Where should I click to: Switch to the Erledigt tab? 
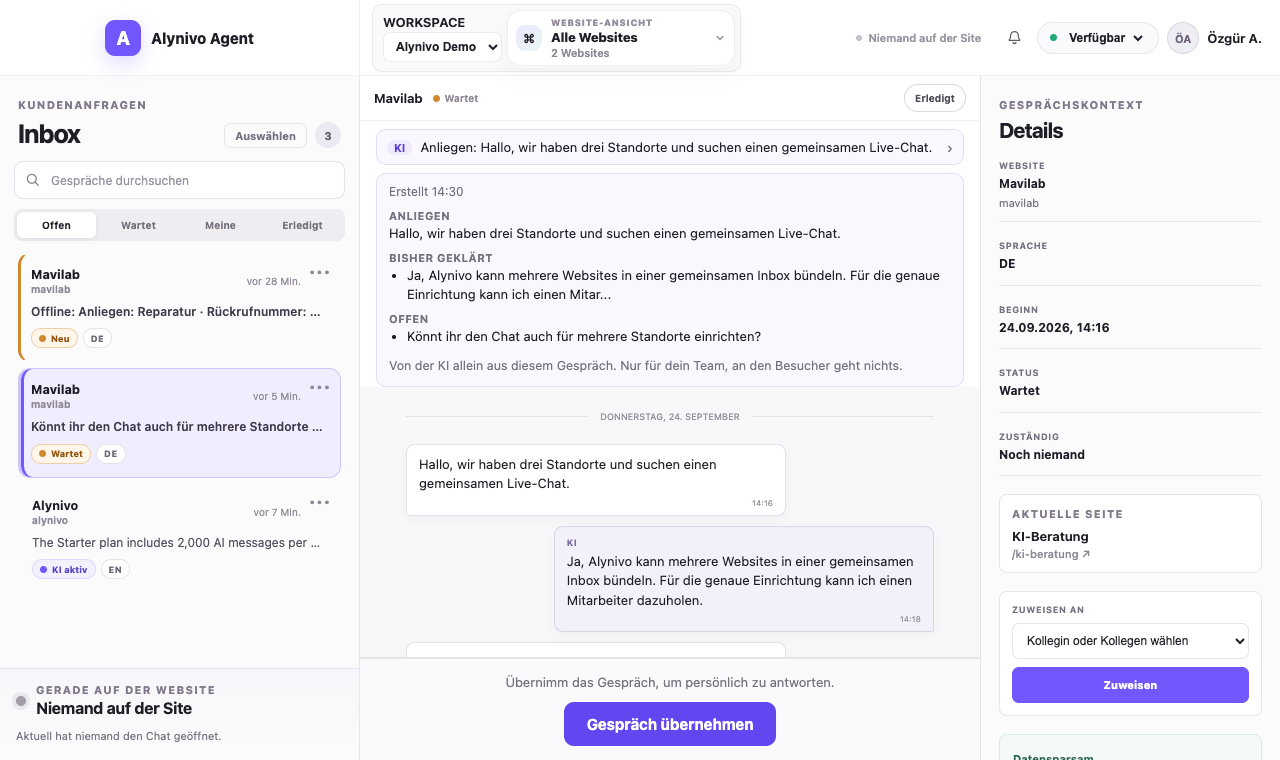302,225
